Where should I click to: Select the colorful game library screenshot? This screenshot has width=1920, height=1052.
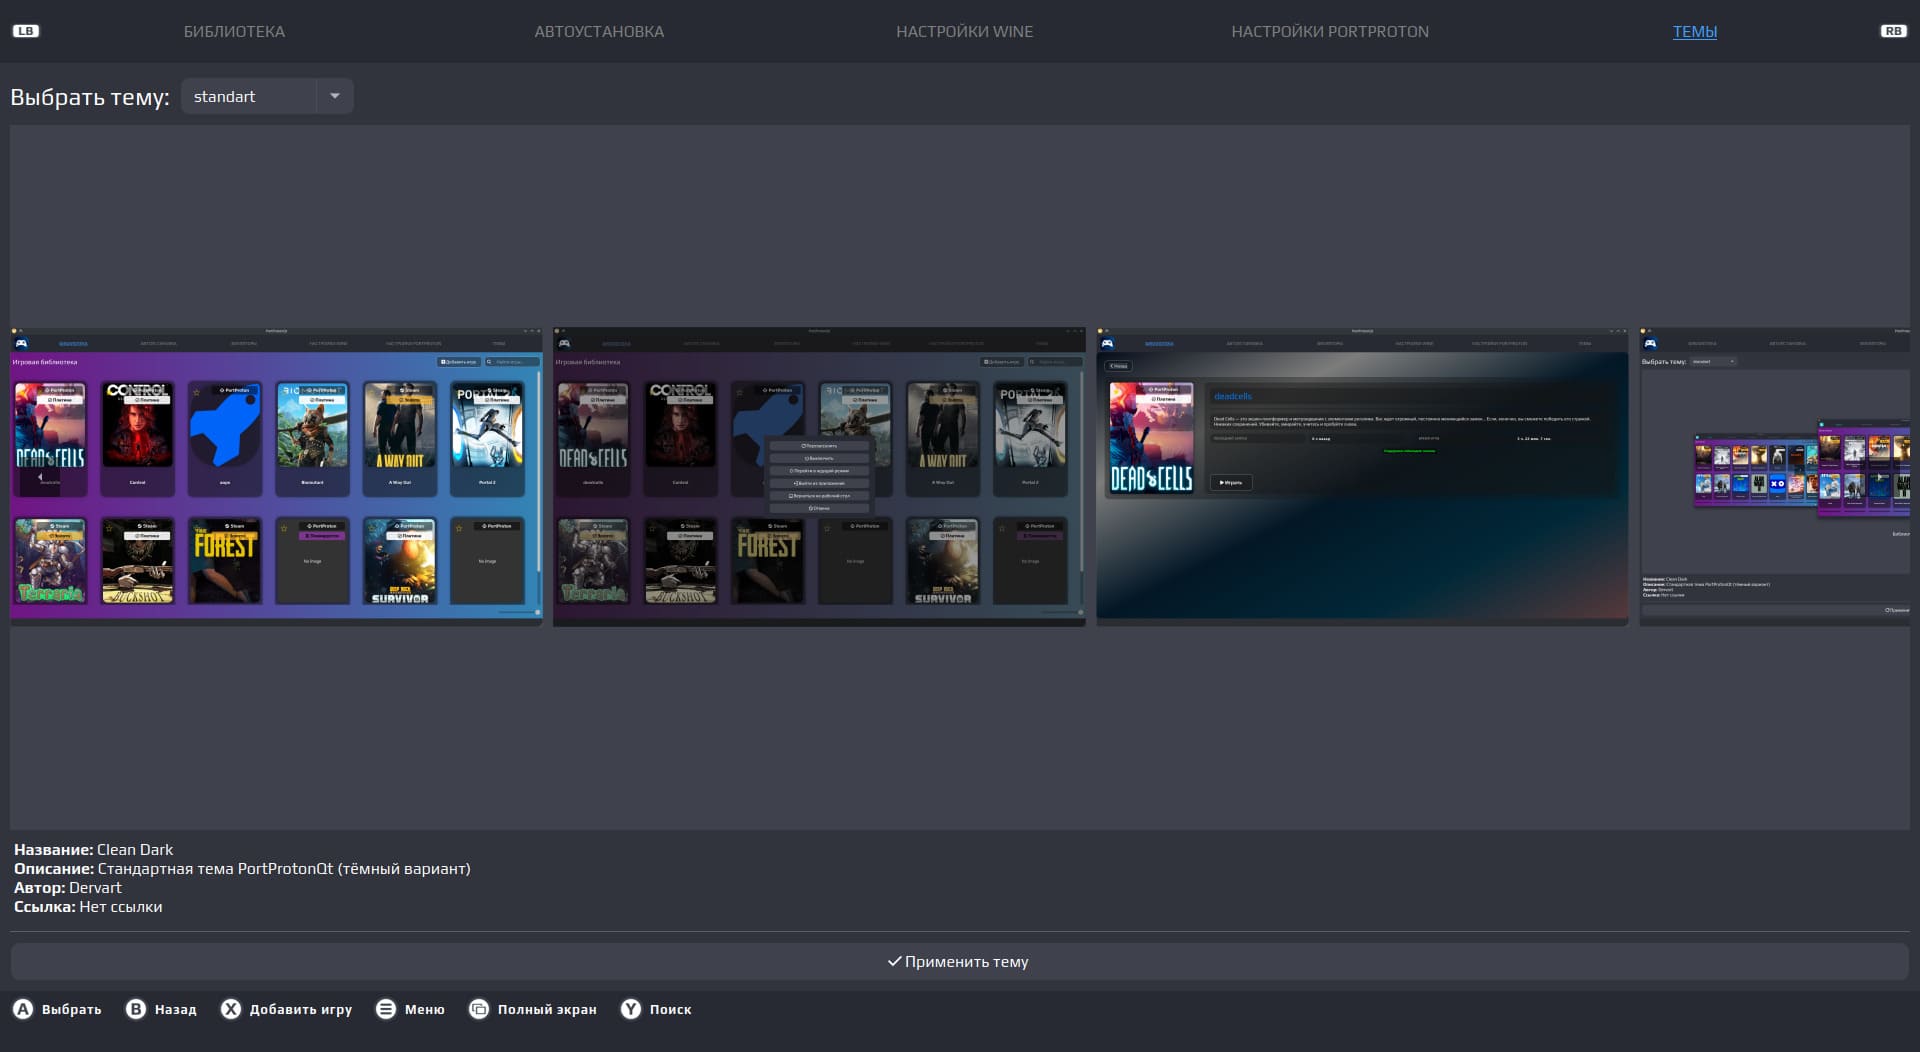click(276, 477)
